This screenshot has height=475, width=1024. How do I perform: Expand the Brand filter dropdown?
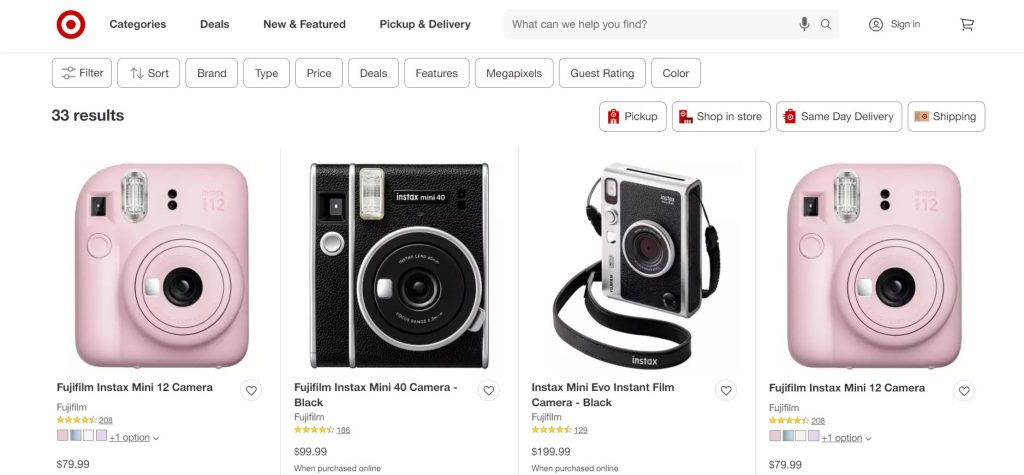pos(212,73)
